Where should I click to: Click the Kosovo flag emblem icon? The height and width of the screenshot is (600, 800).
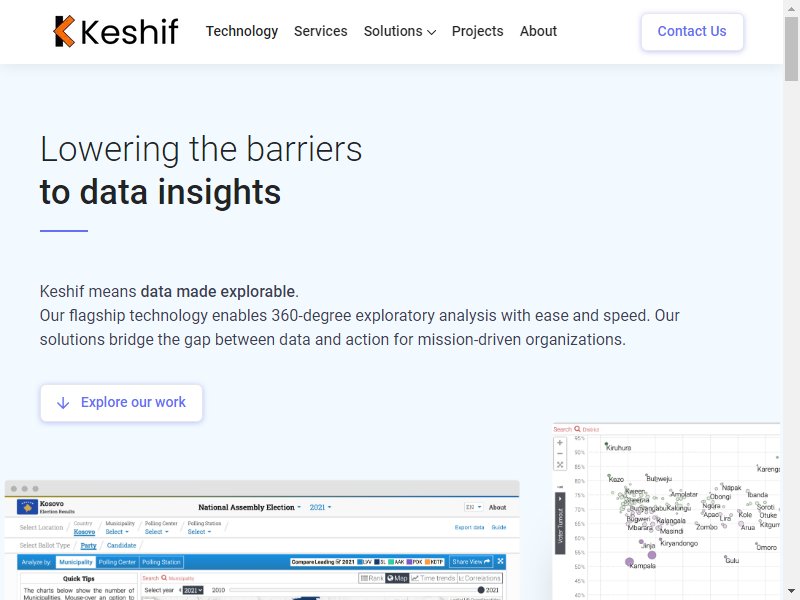[27, 507]
